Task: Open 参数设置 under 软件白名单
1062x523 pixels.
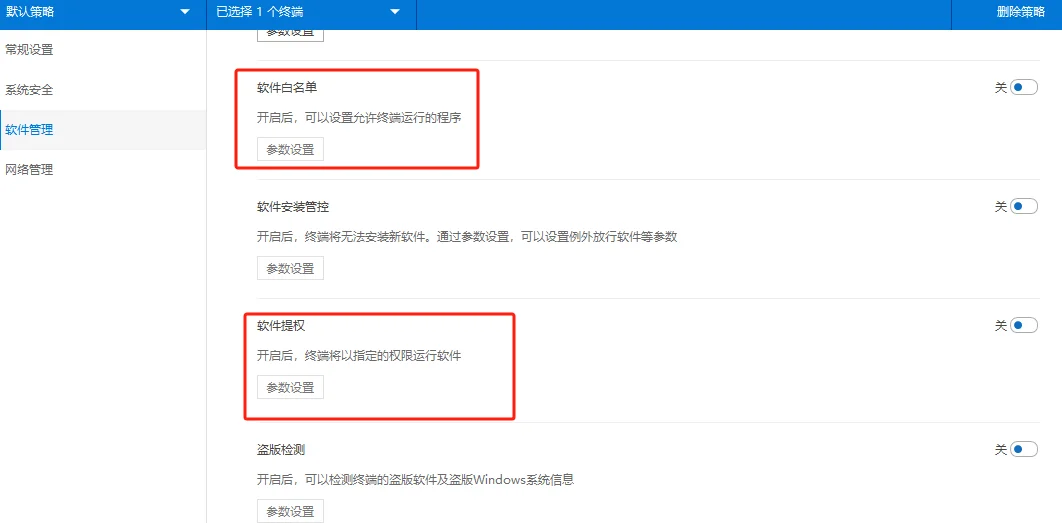Action: (291, 150)
